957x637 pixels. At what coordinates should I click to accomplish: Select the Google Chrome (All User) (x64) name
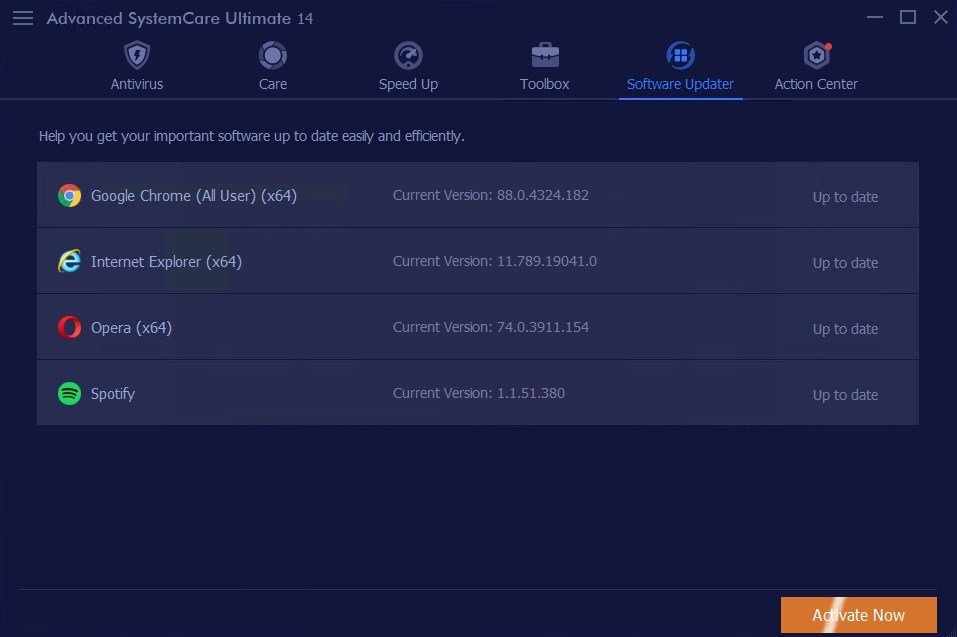[x=194, y=196]
